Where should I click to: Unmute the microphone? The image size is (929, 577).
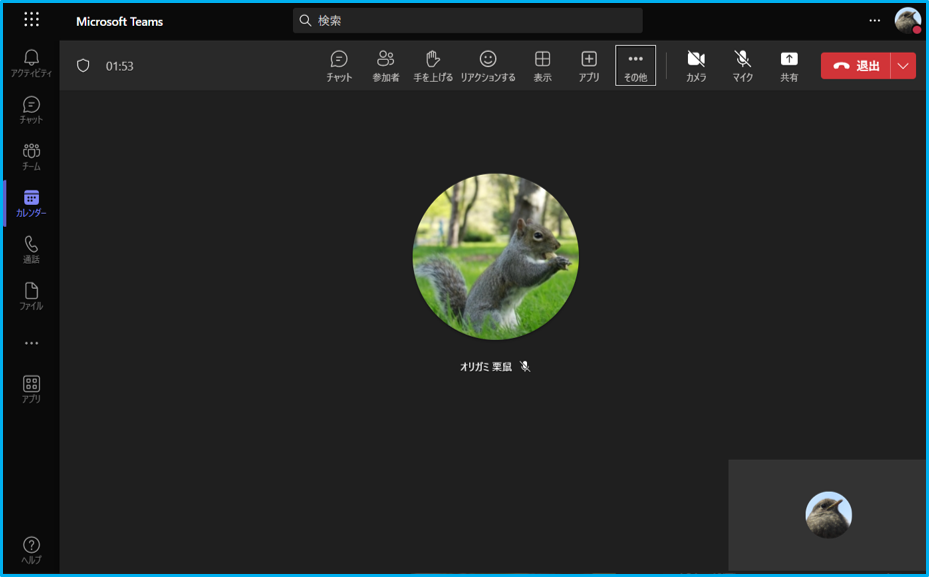tap(742, 65)
